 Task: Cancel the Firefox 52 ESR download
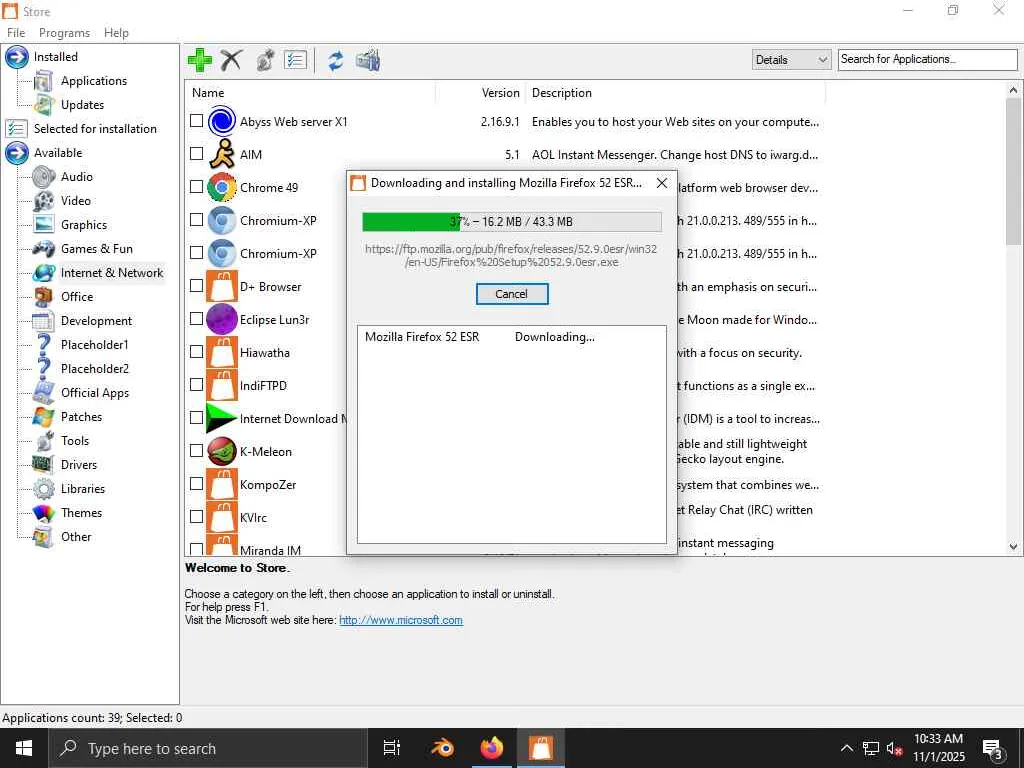[x=512, y=294]
